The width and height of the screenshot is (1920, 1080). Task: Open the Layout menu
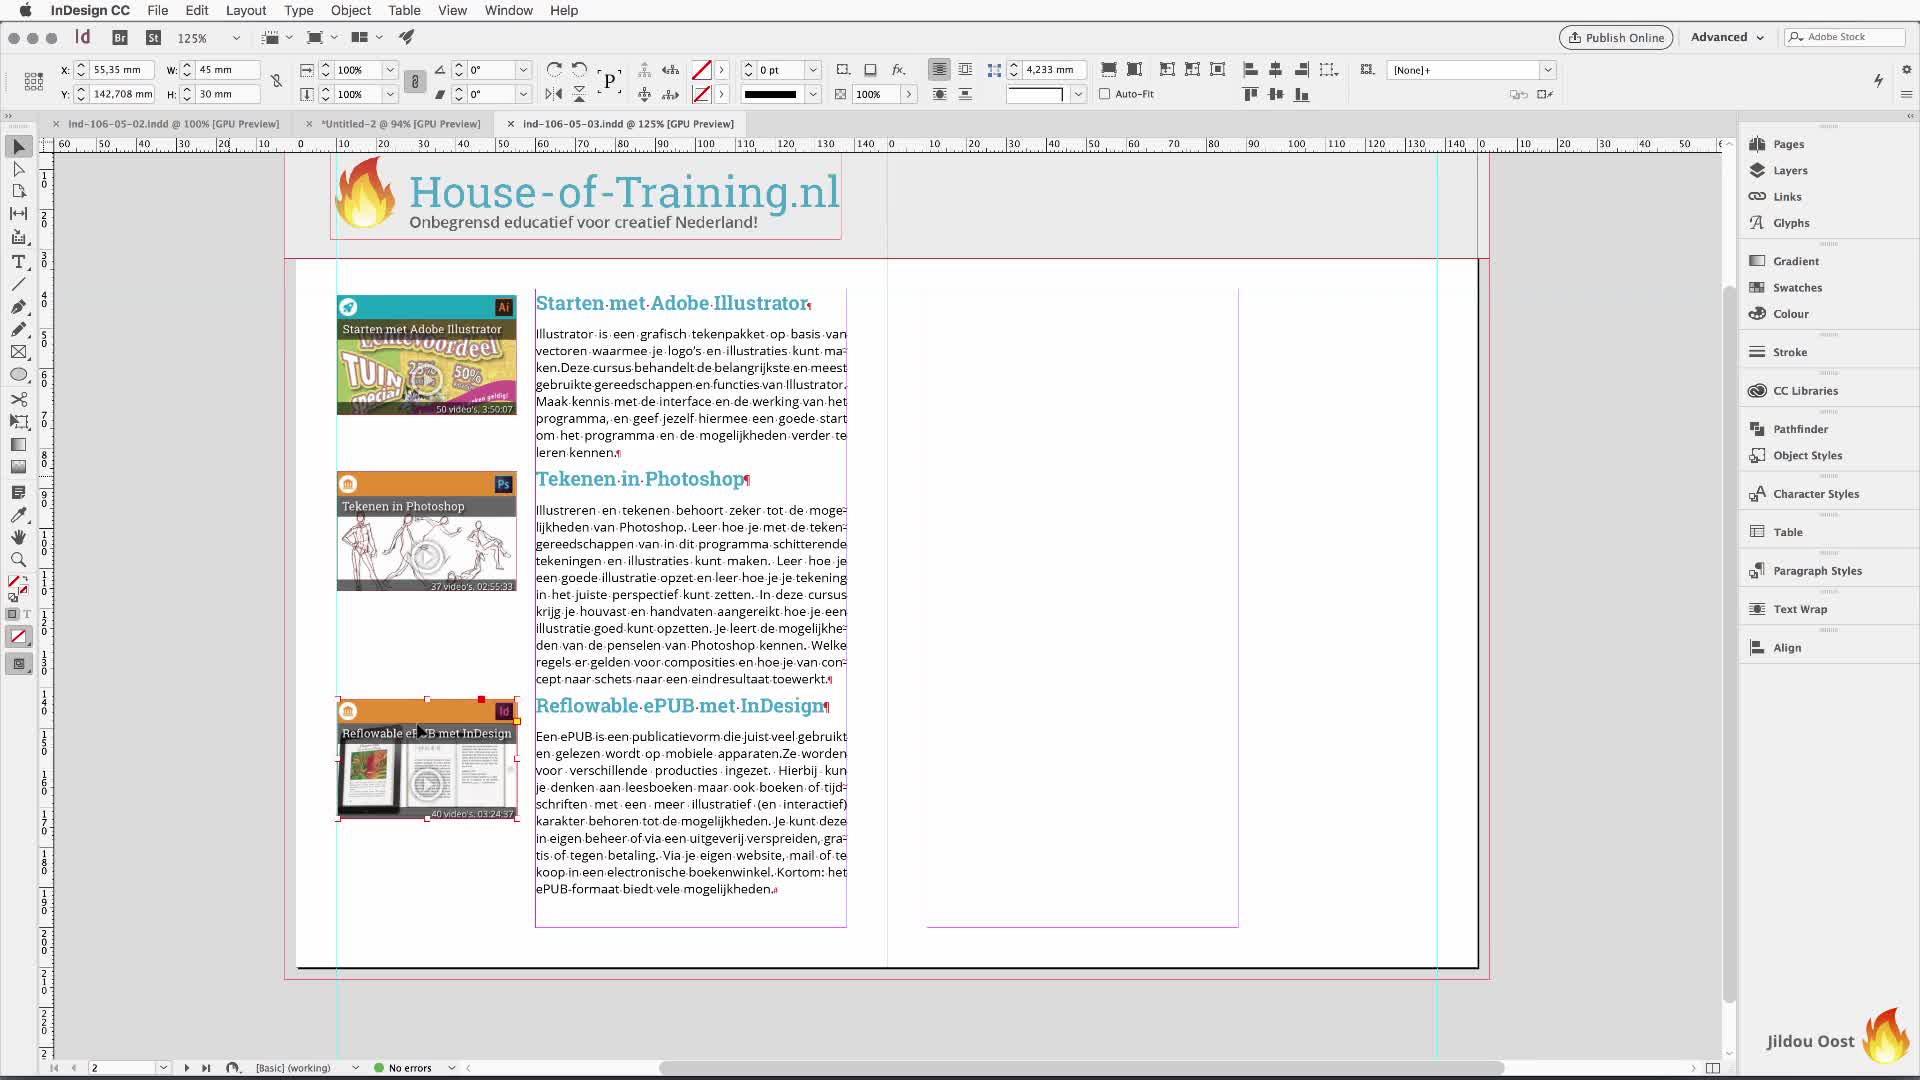point(246,10)
